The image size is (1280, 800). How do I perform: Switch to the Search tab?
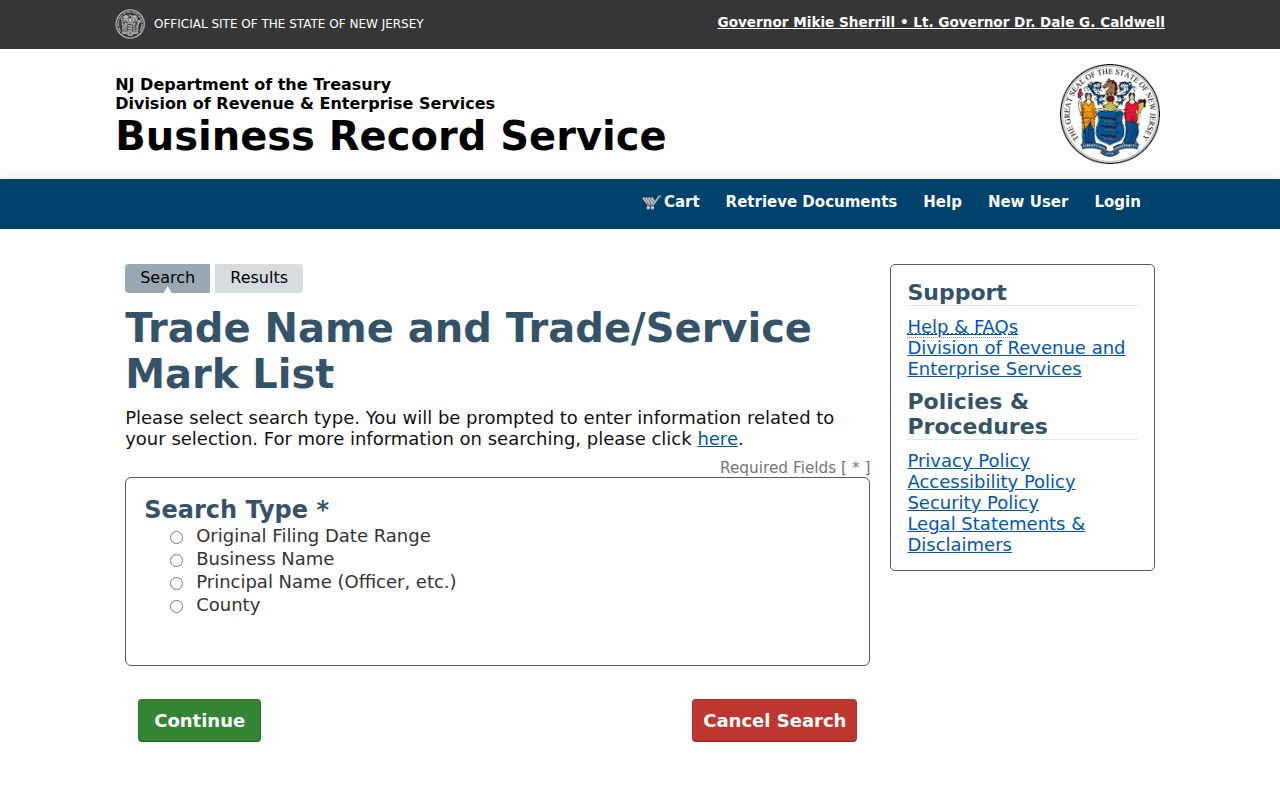(167, 278)
